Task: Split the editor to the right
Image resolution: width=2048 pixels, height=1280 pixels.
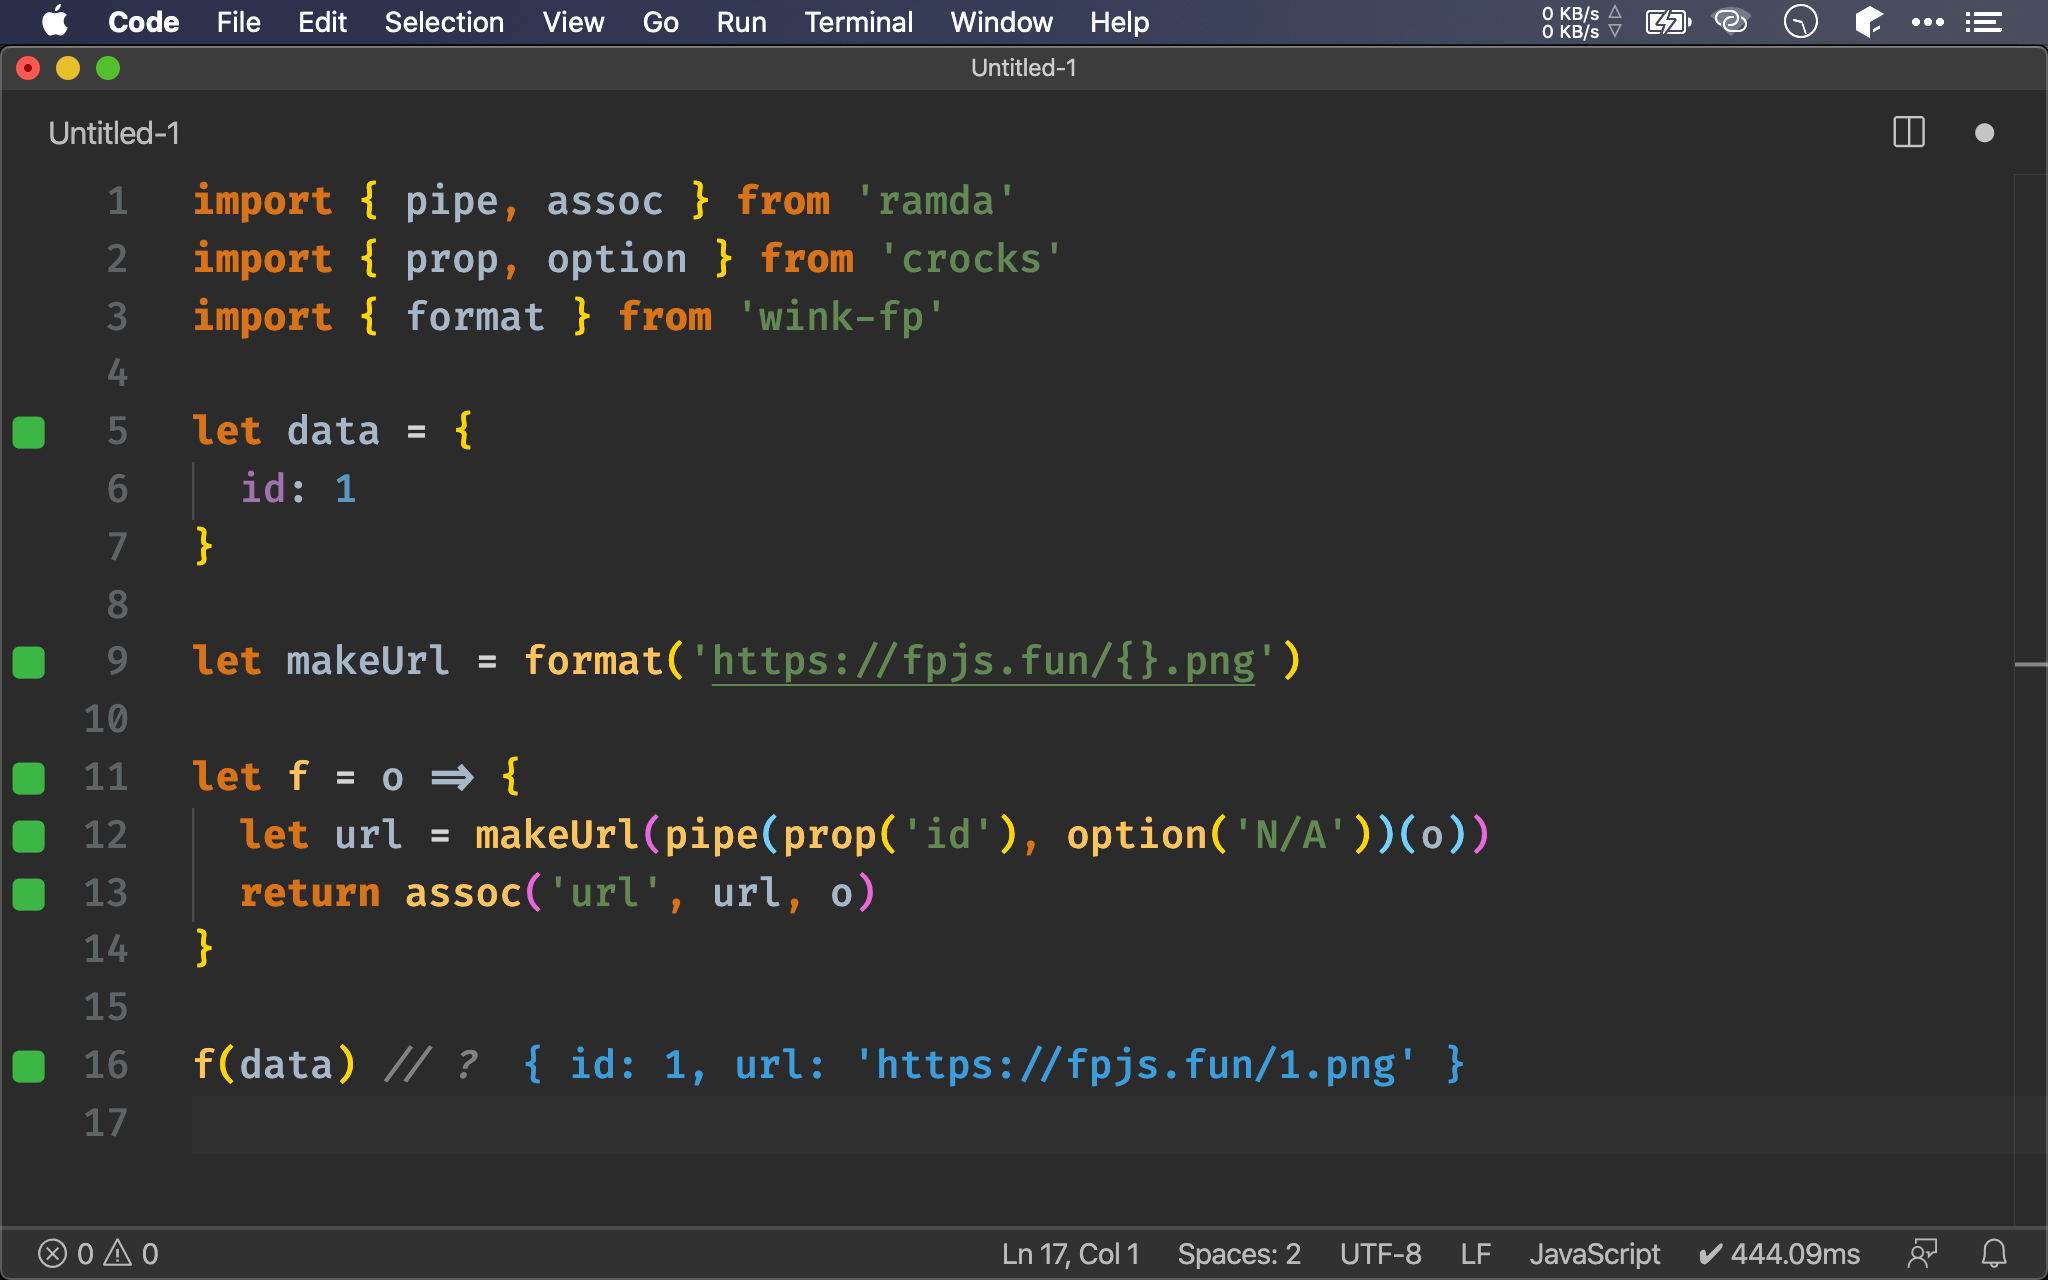Action: (1909, 132)
